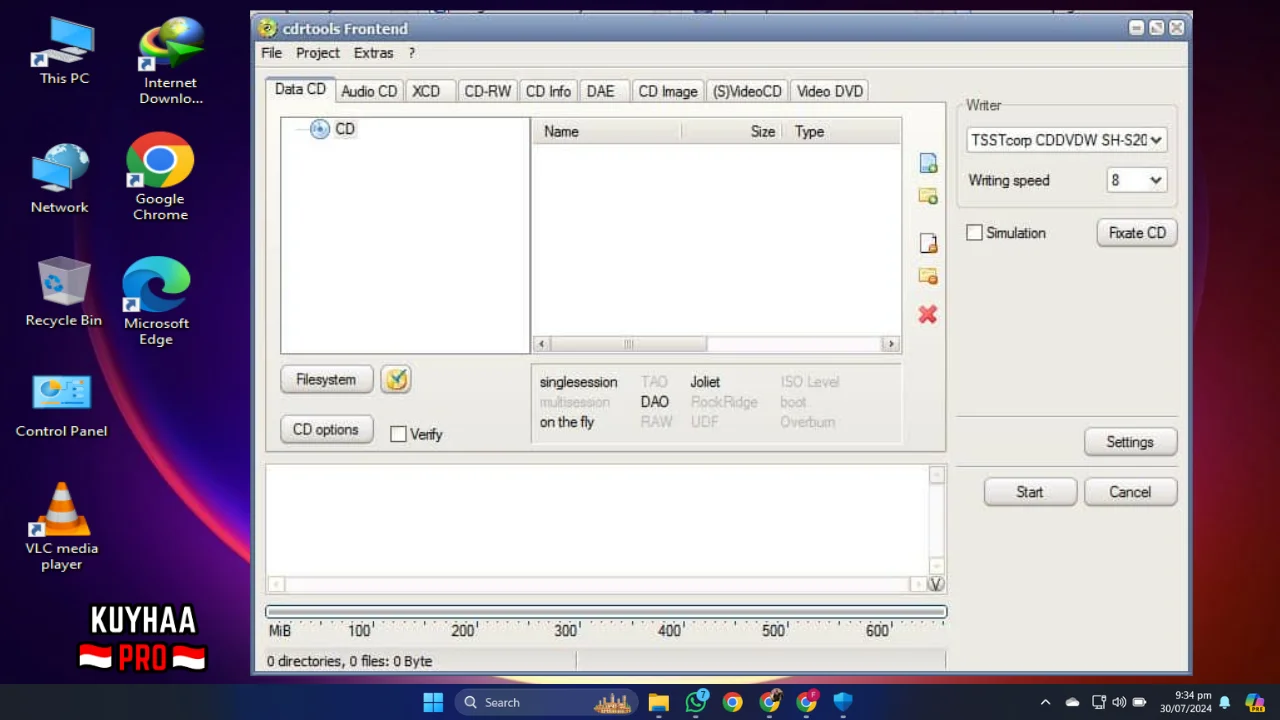Viewport: 1280px width, 720px height.
Task: Open Windows Security shield on taskbar
Action: [x=843, y=702]
